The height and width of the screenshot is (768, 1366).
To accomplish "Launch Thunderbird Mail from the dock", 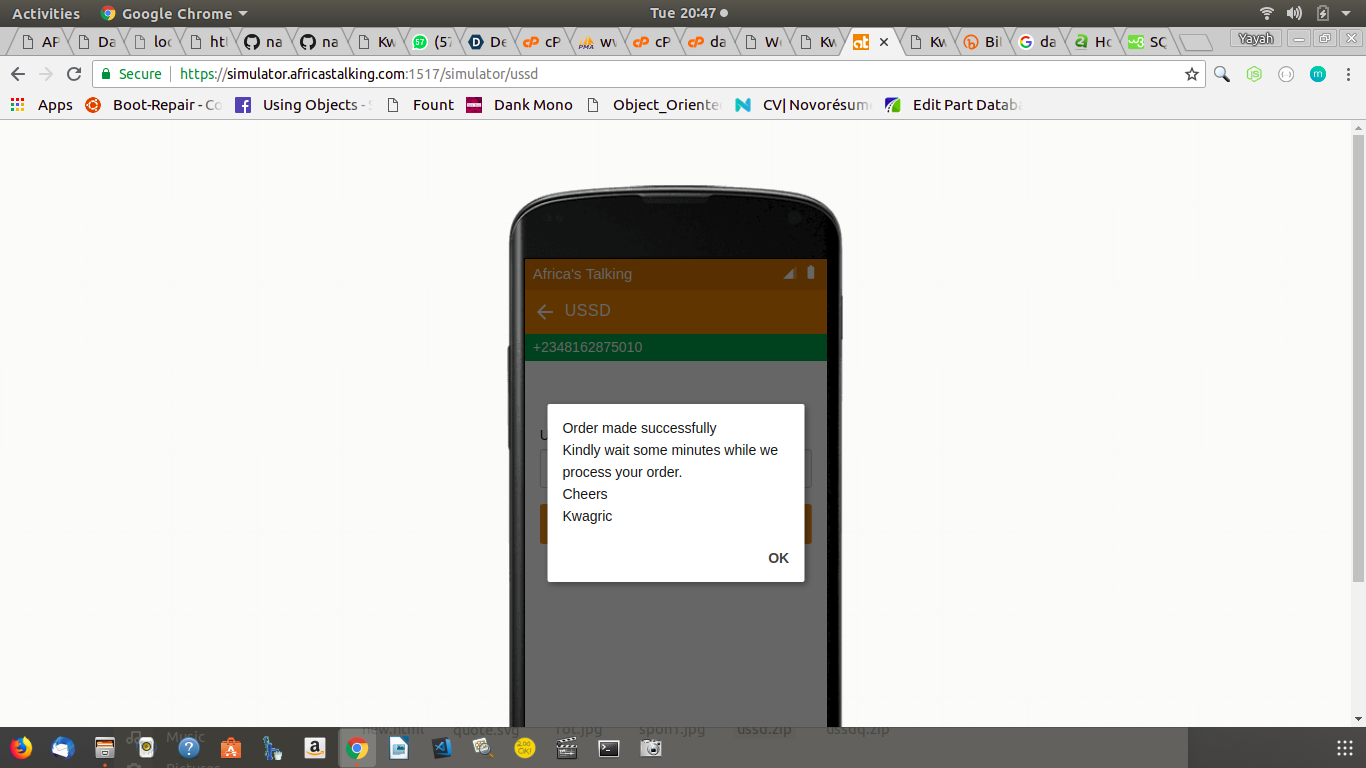I will click(63, 747).
